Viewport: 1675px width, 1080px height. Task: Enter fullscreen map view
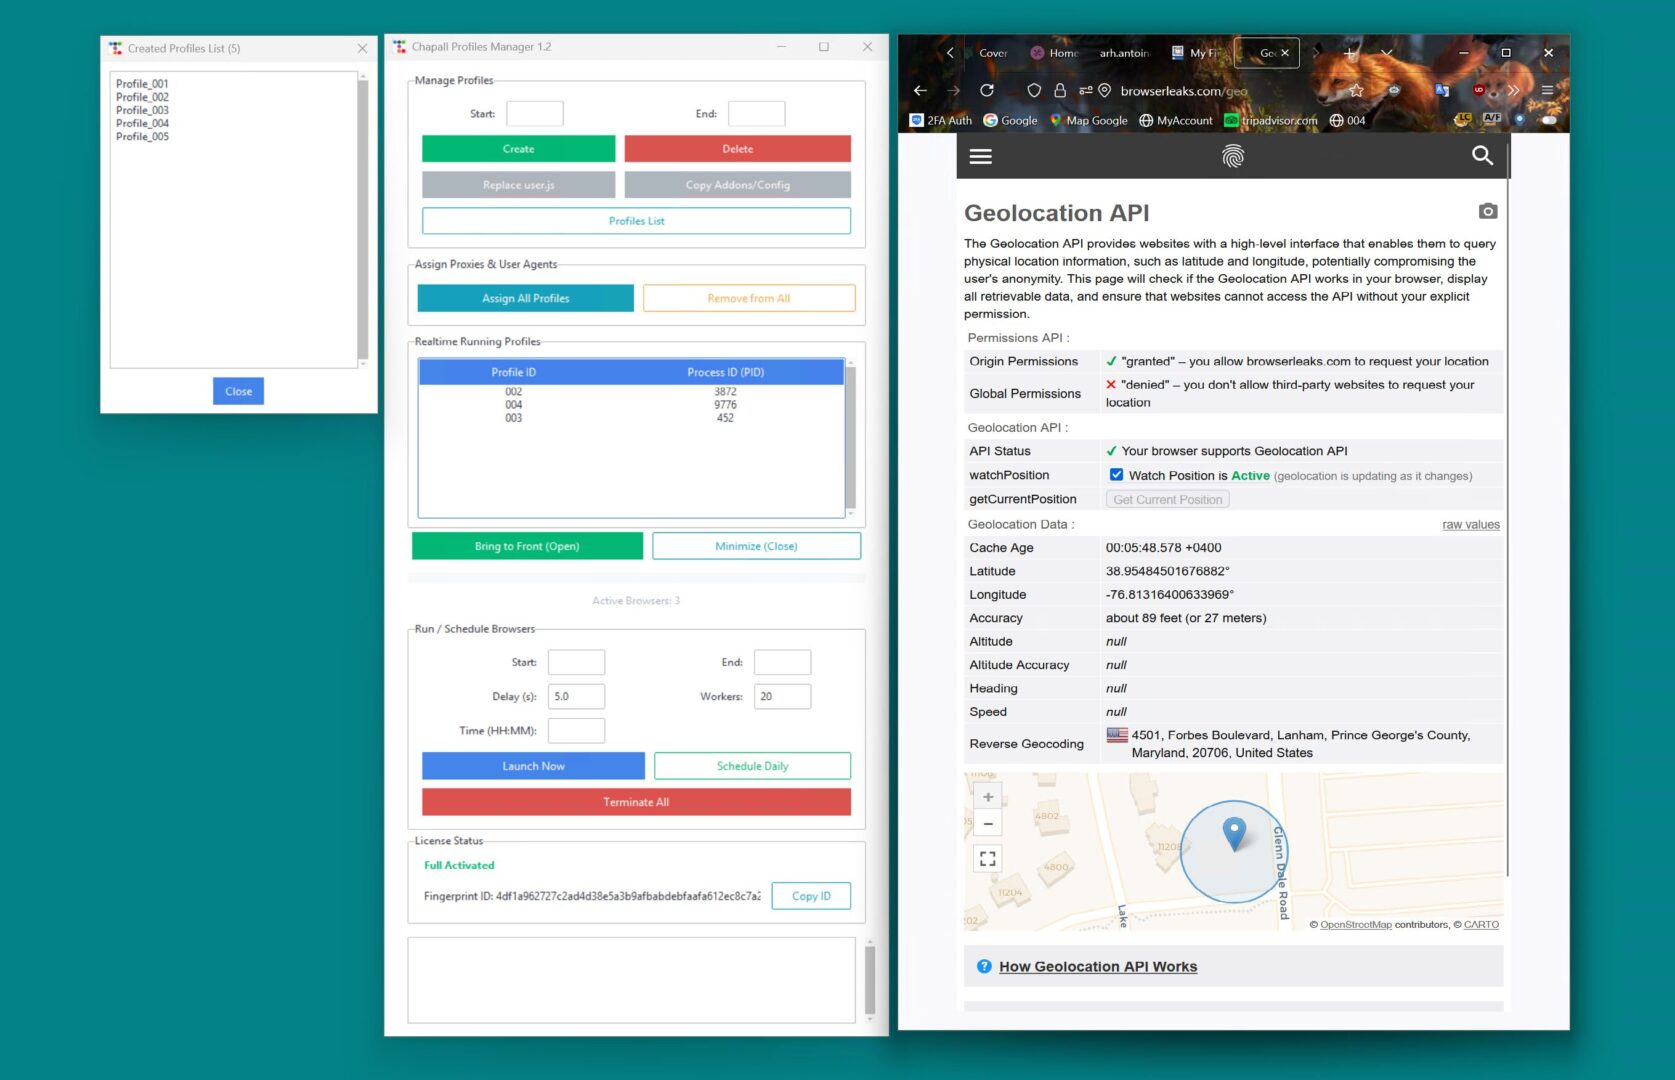point(988,859)
